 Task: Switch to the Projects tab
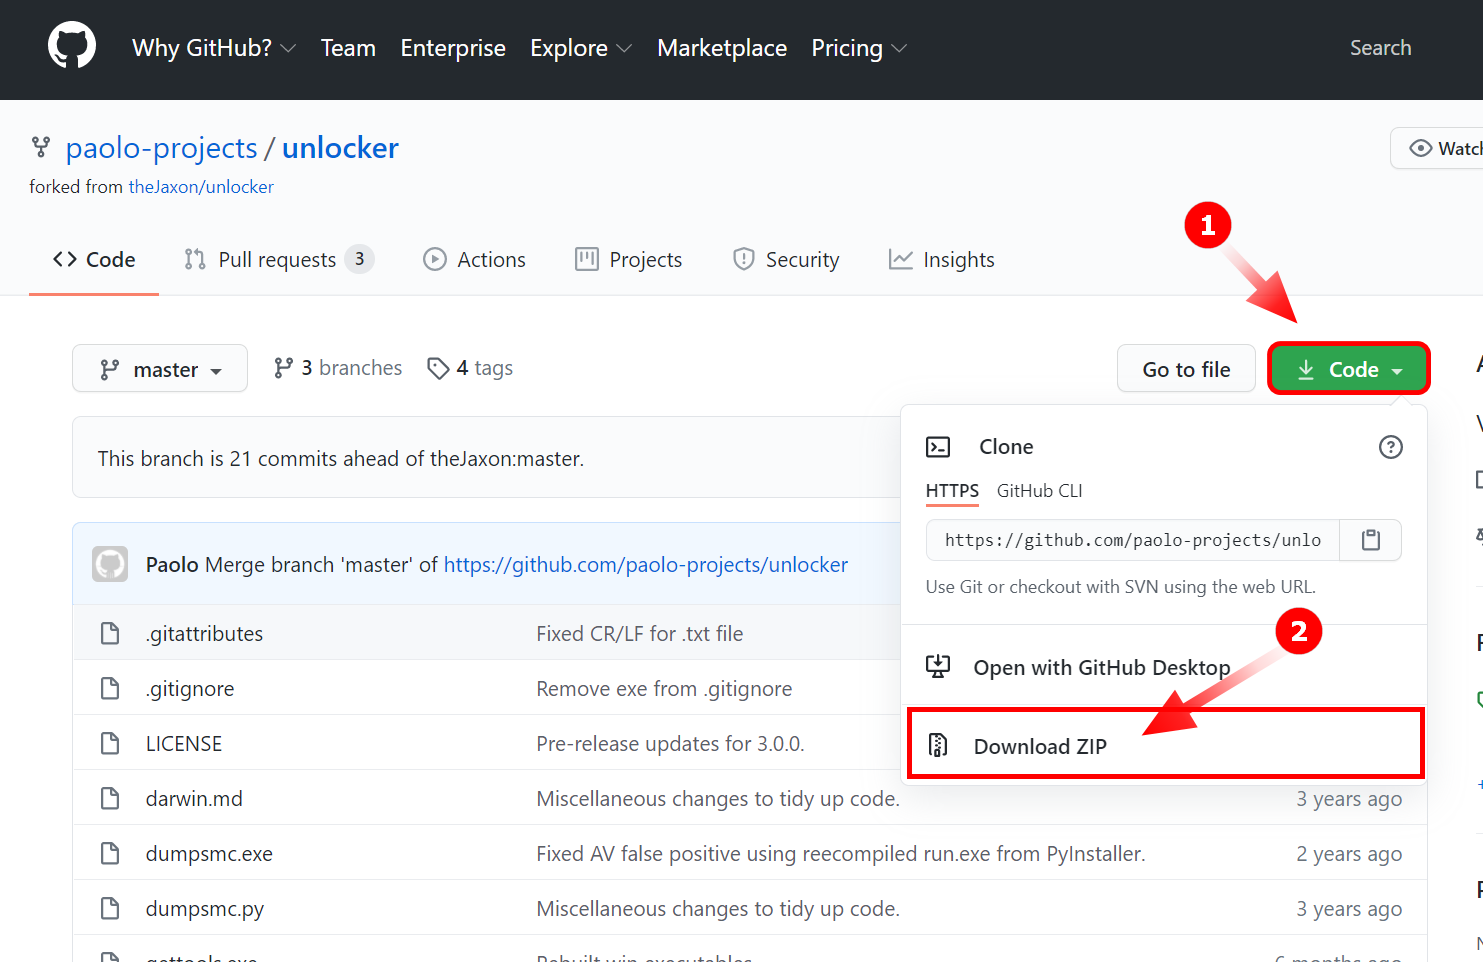(629, 260)
